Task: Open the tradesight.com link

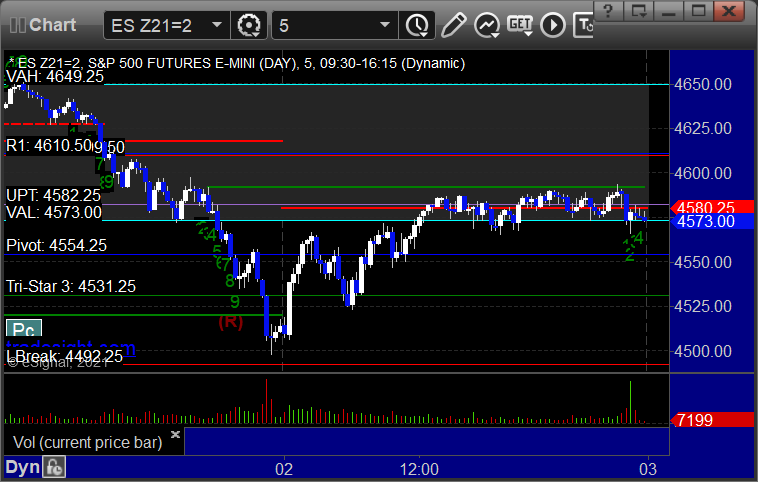Action: pyautogui.click(x=71, y=347)
